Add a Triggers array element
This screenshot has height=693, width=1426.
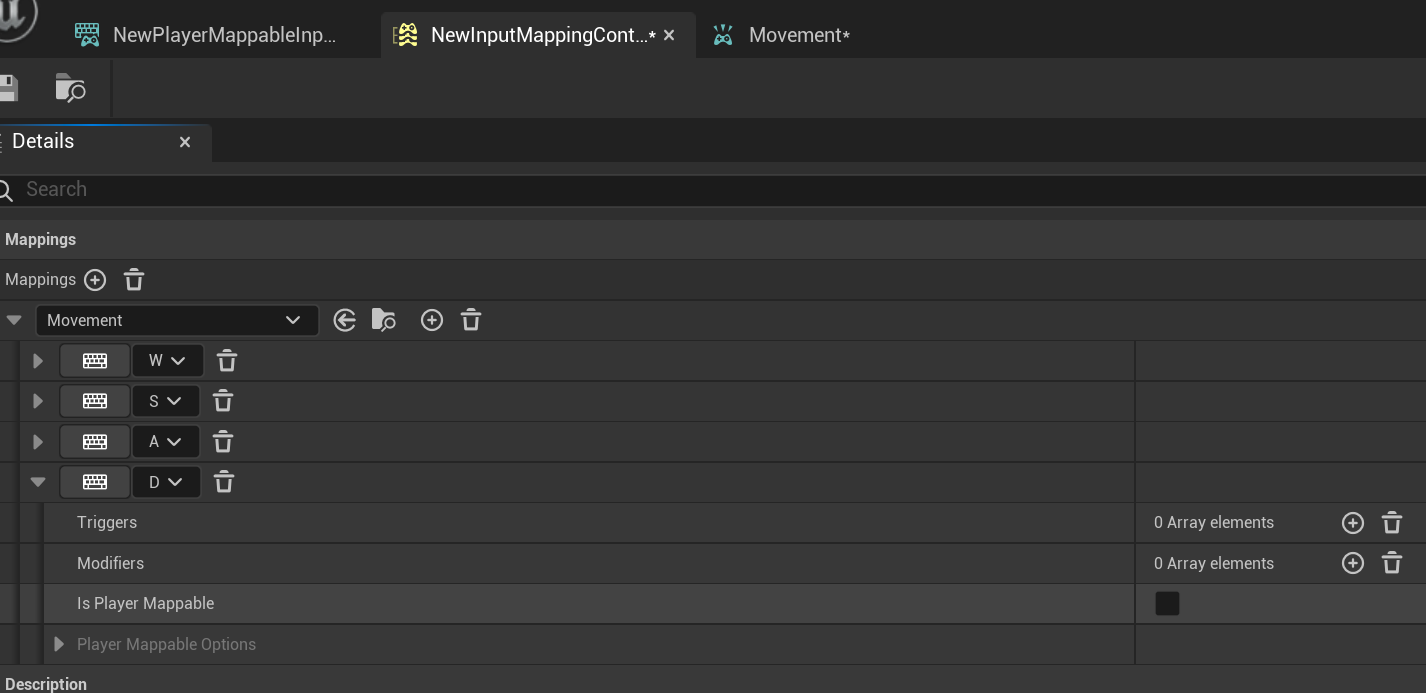[1352, 523]
